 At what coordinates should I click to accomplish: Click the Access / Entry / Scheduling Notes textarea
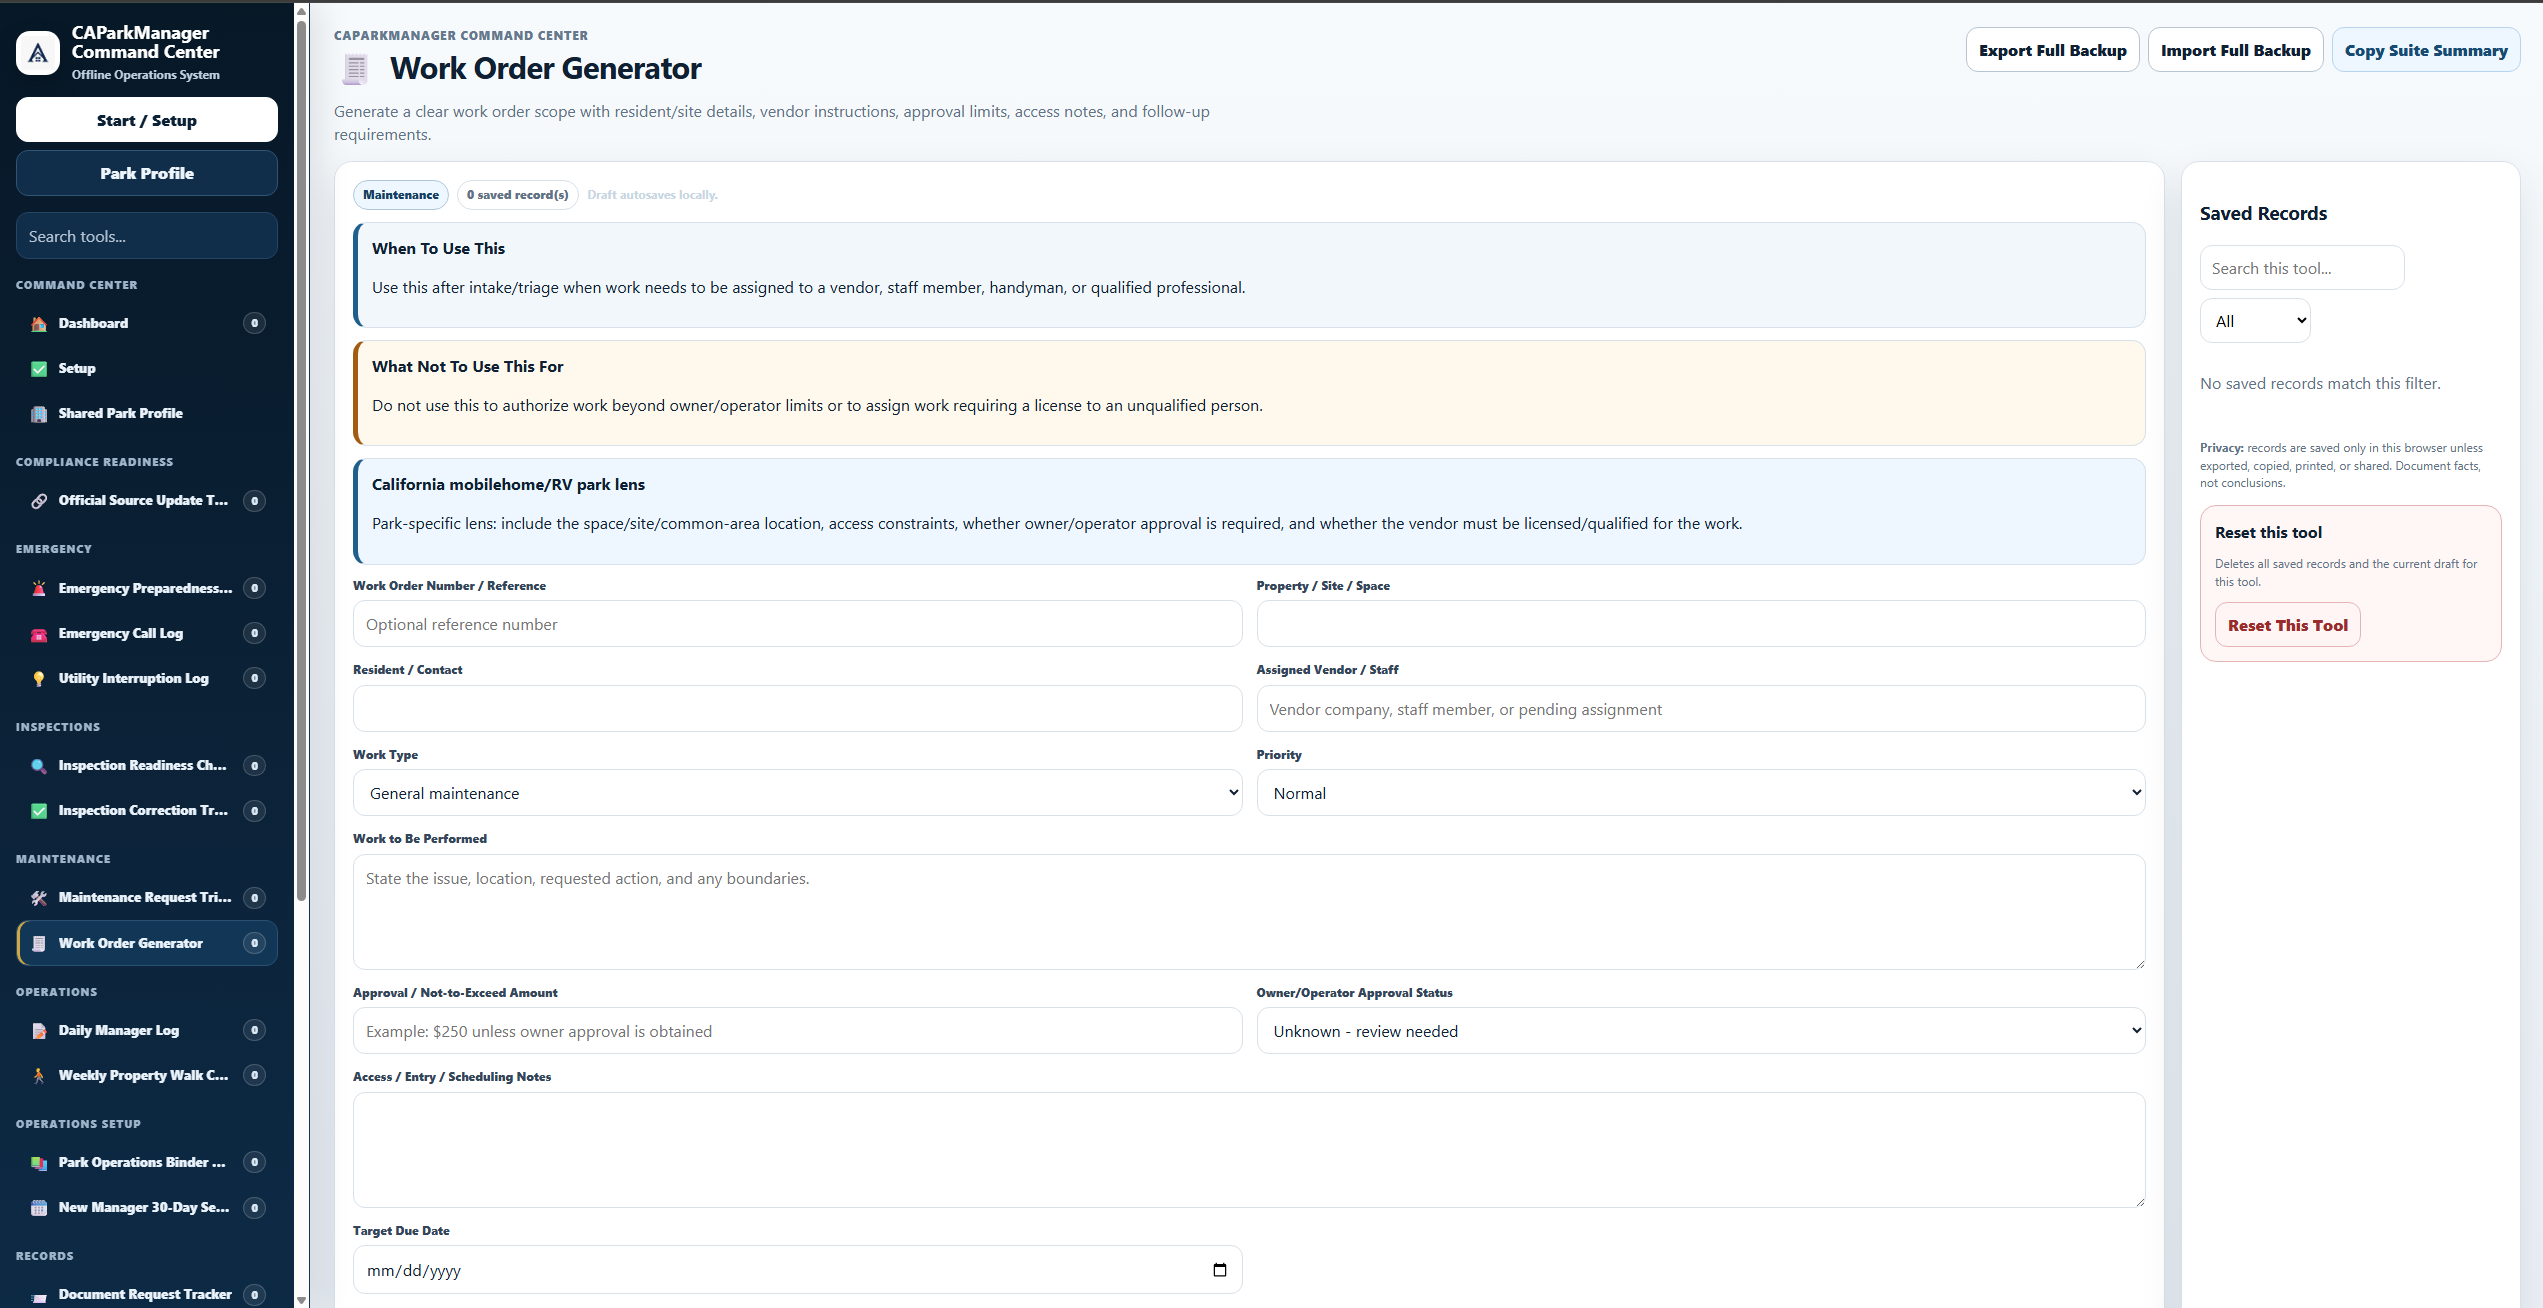1249,1150
